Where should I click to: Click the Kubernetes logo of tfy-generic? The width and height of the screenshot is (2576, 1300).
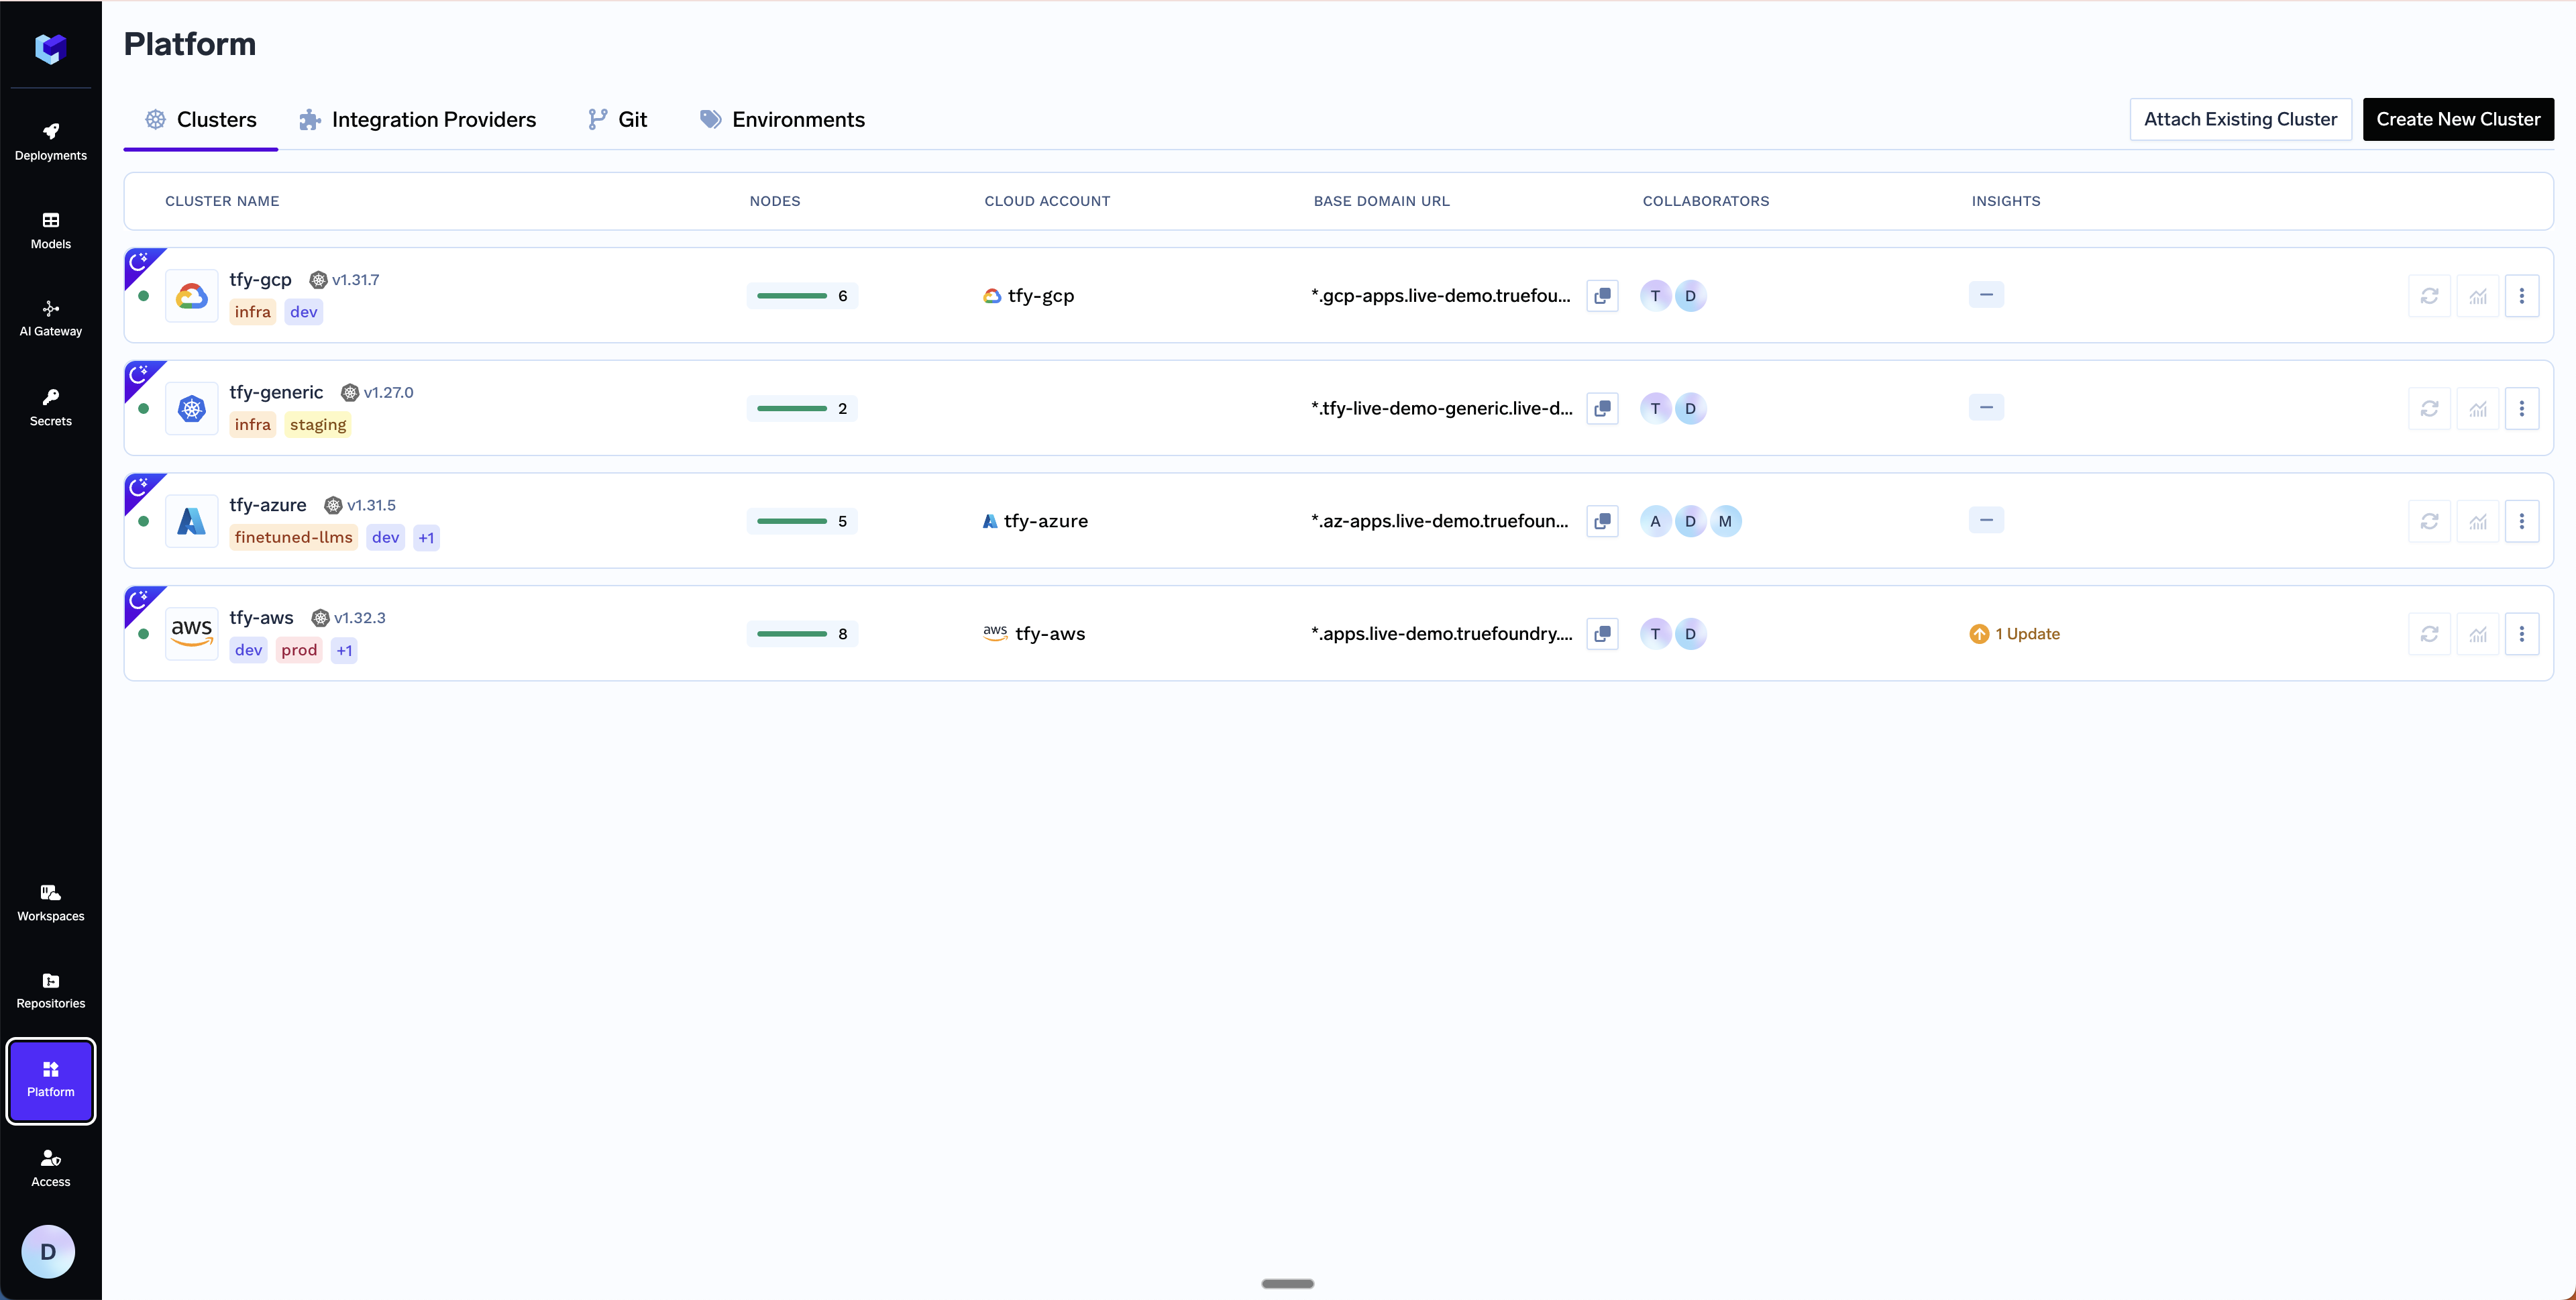click(x=191, y=408)
